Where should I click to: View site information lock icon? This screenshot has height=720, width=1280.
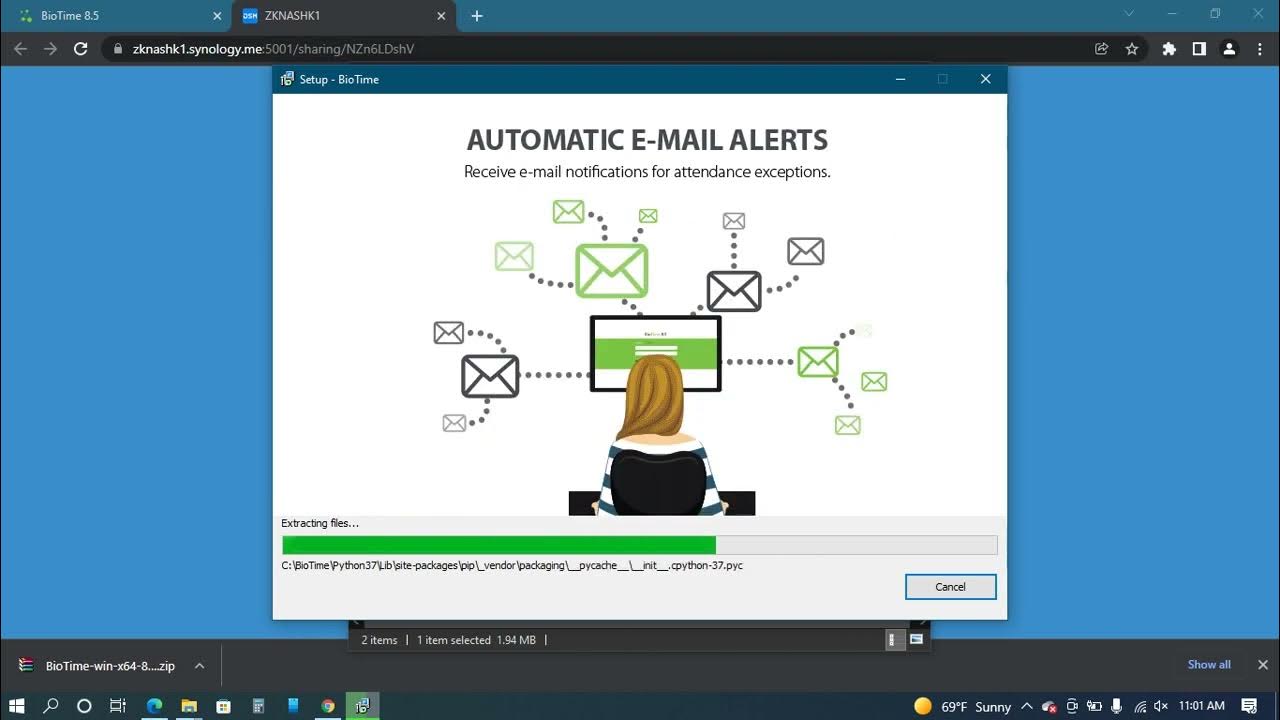(118, 48)
